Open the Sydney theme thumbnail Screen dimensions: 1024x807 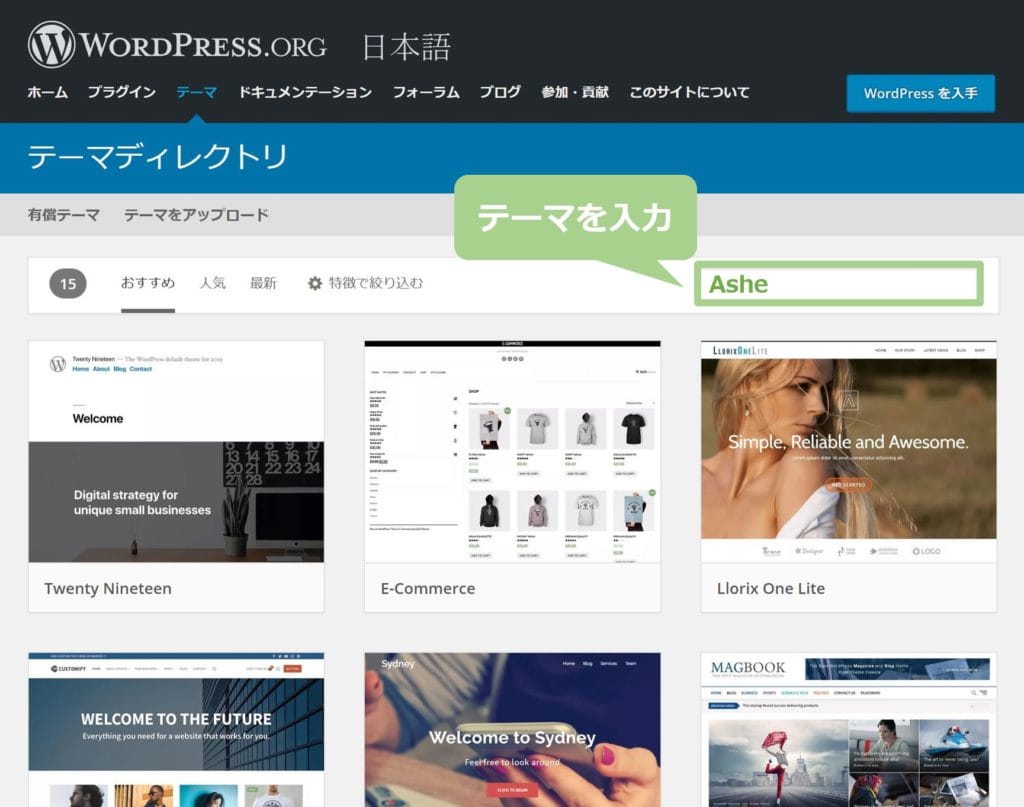point(513,729)
